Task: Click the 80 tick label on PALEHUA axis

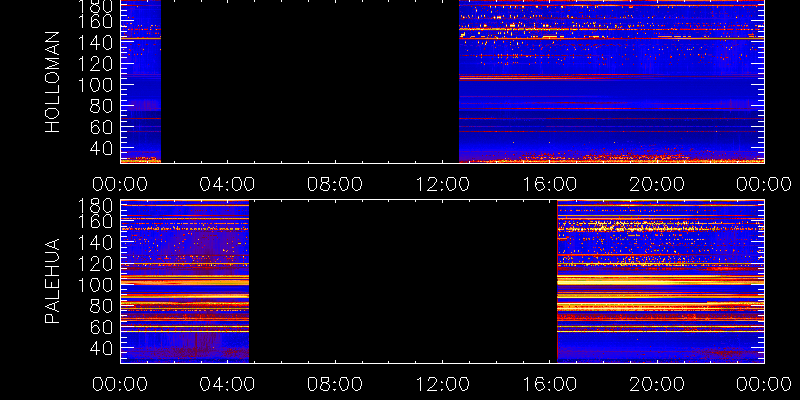Action: (x=104, y=306)
